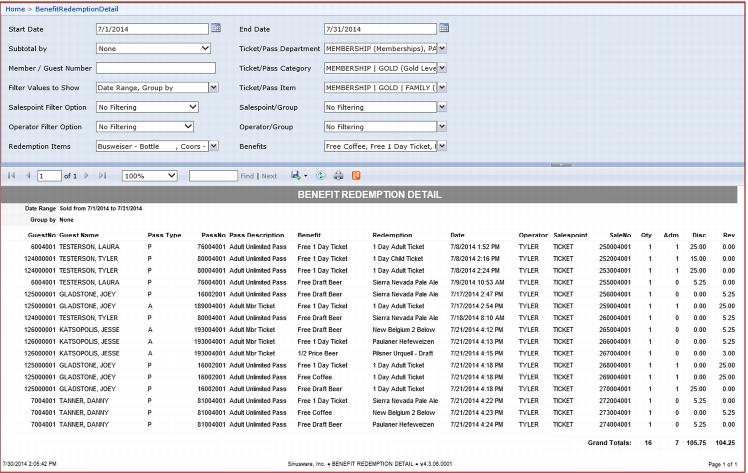Open the Ticket/Pass Department dropdown

pos(442,47)
